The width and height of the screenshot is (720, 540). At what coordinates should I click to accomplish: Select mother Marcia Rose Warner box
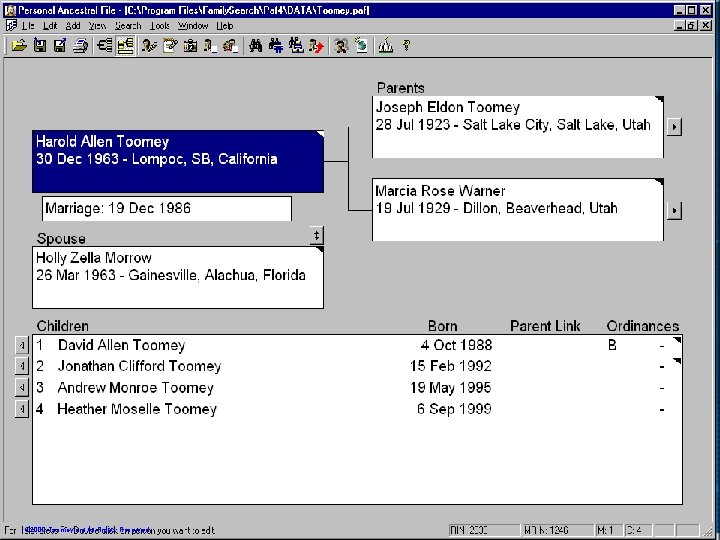[x=518, y=210]
